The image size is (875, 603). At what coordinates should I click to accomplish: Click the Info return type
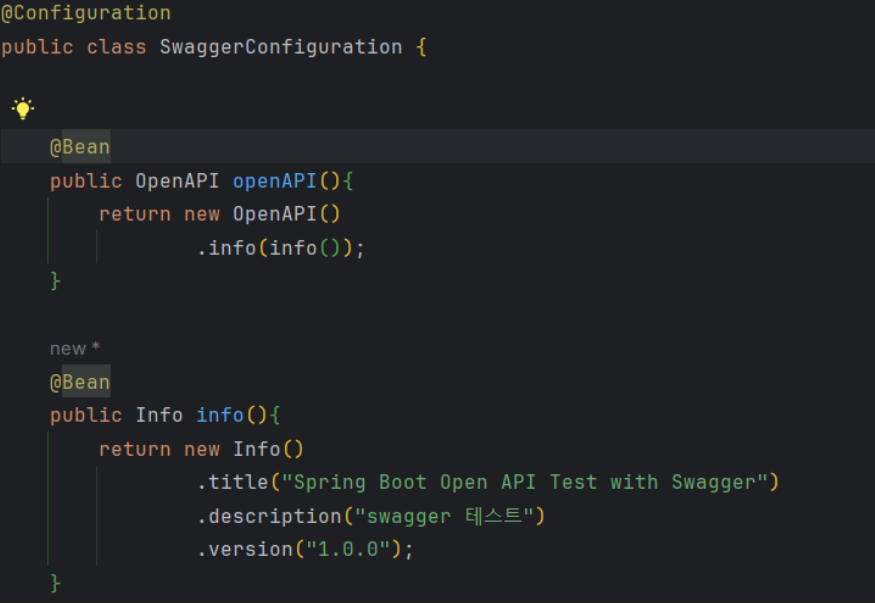pyautogui.click(x=159, y=415)
